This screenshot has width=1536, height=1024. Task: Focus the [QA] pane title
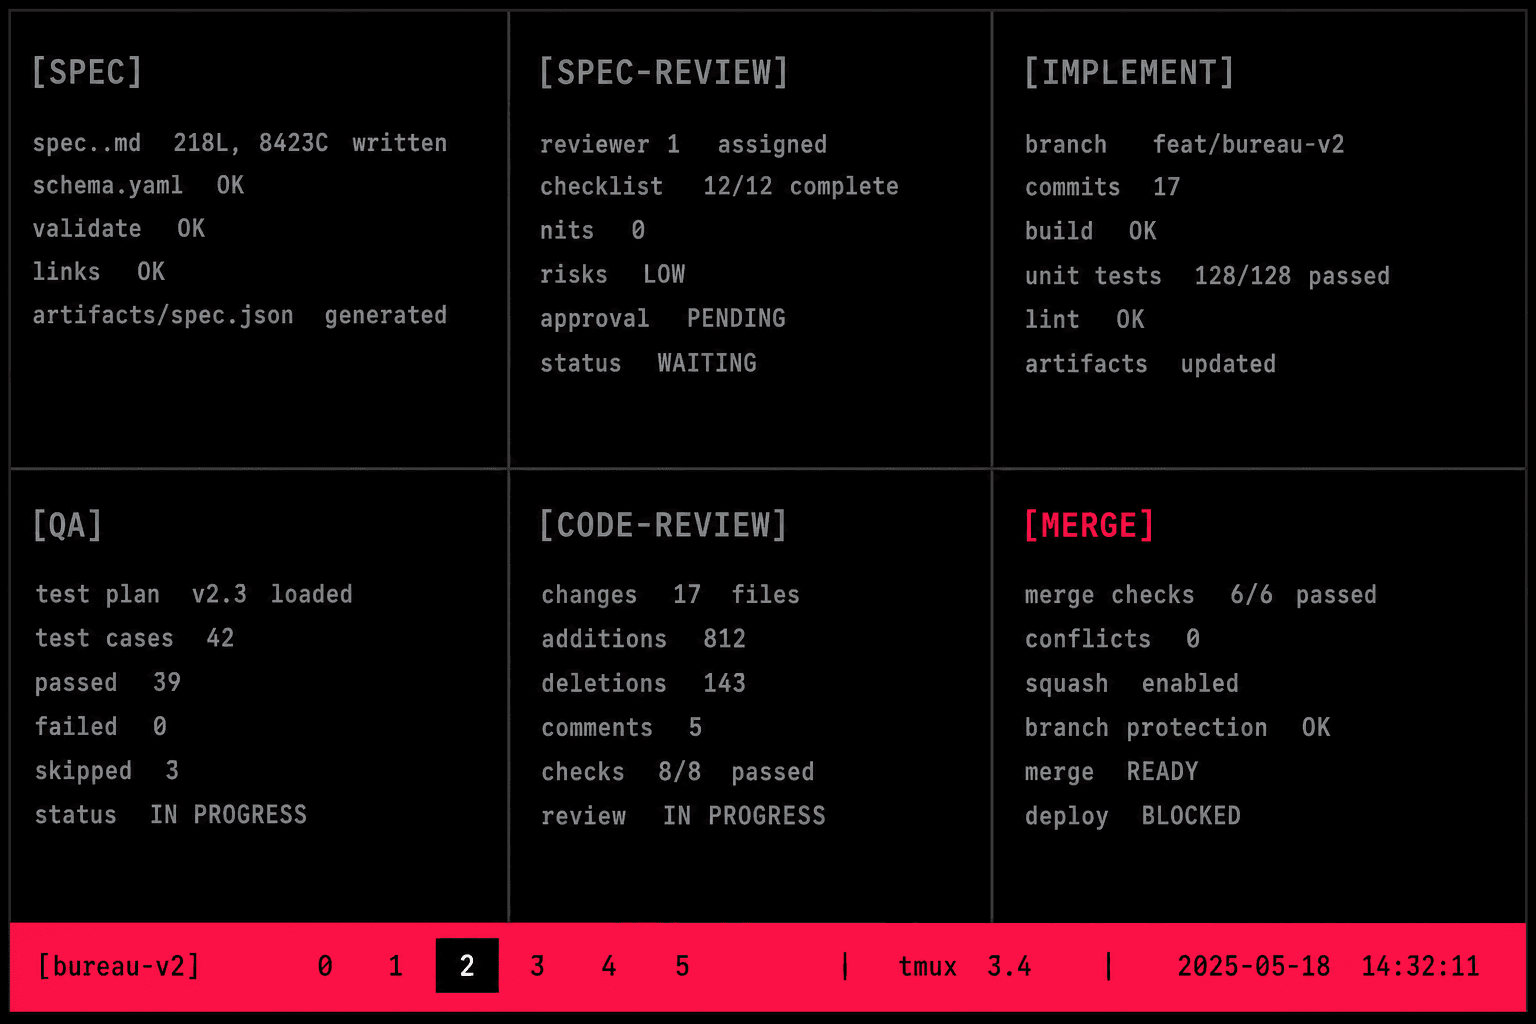click(67, 525)
